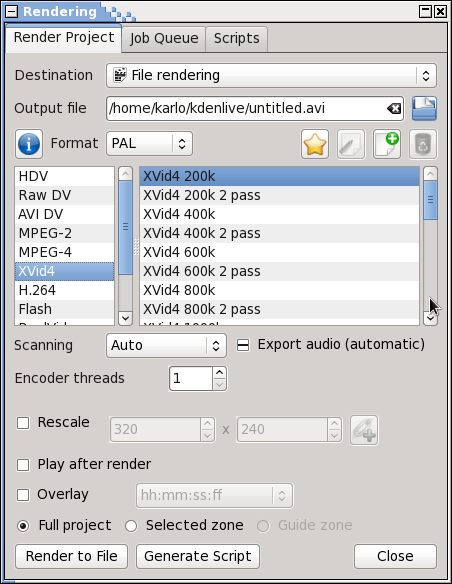Open the Format PAL dropdown
Screen dimensions: 452x584
[149, 143]
